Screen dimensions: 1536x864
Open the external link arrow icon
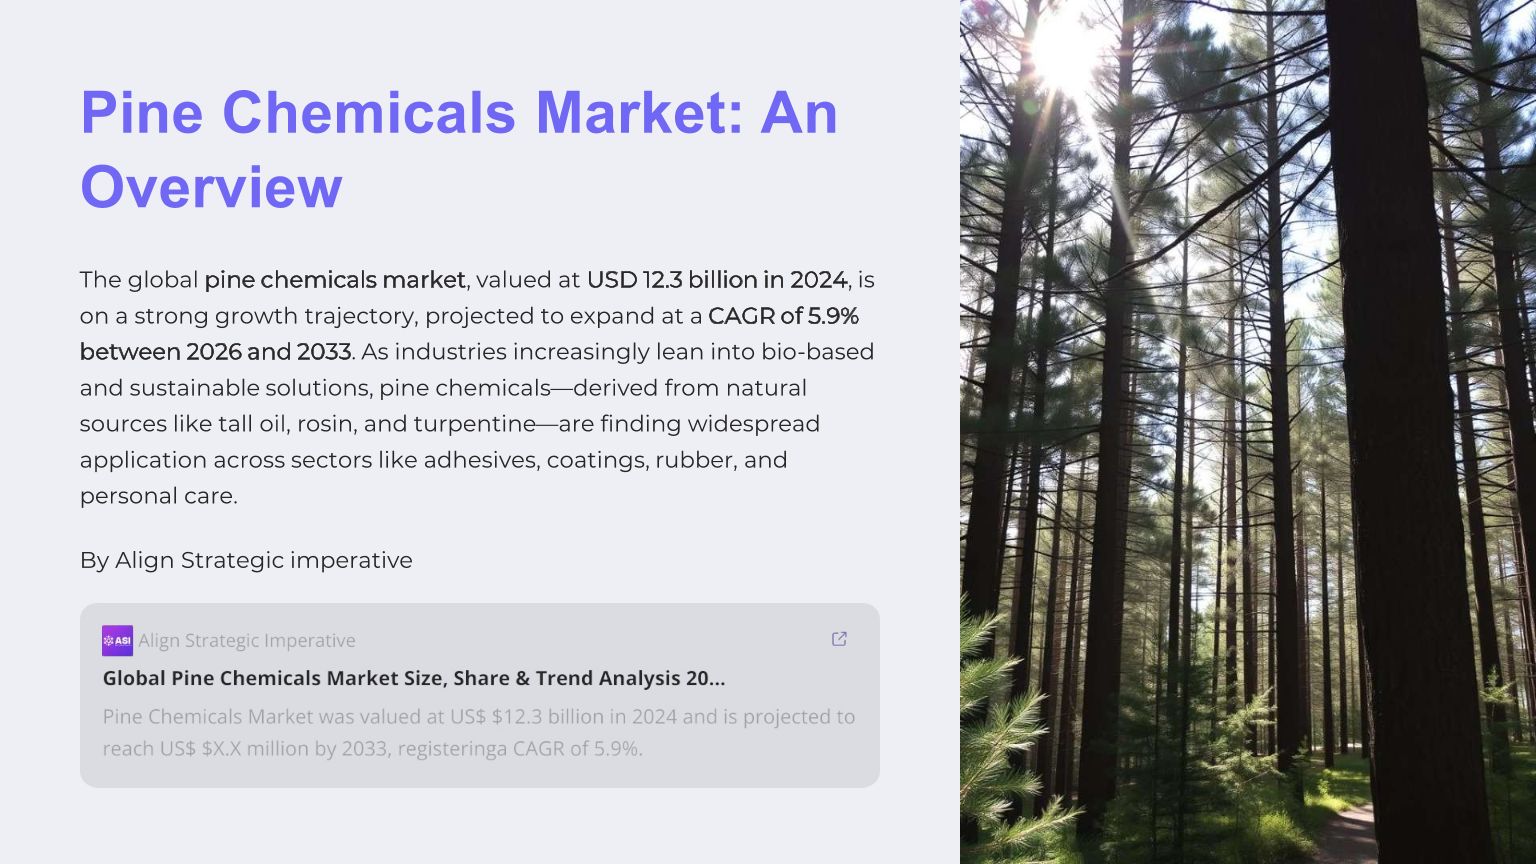839,639
